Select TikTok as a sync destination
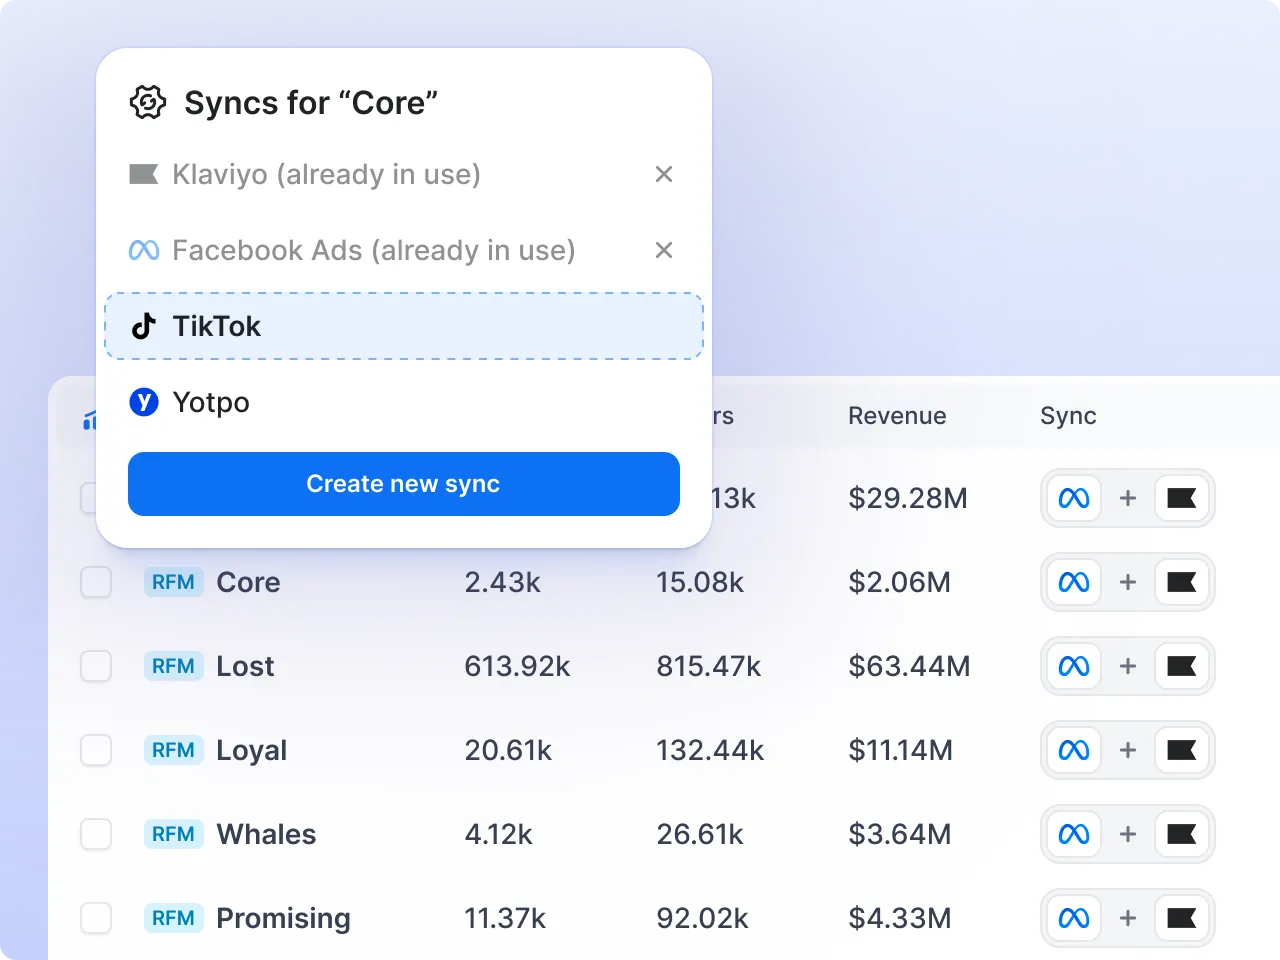This screenshot has height=960, width=1280. 404,326
